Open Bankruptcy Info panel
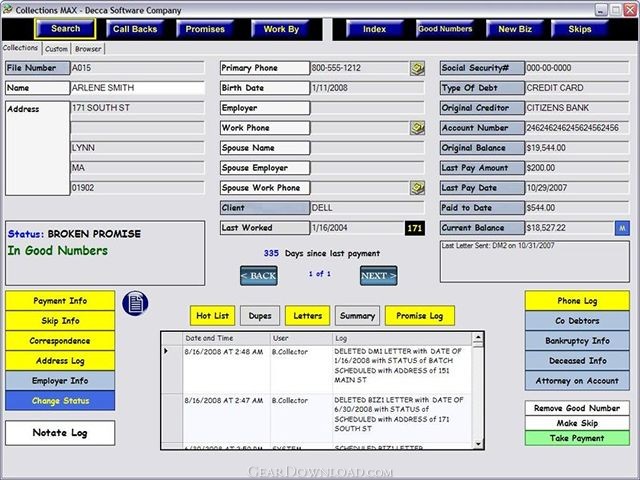The height and width of the screenshot is (480, 640). 577,341
